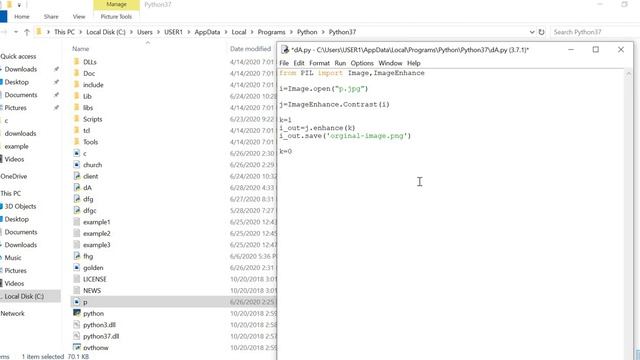Sort files by Name column
This screenshot has height=360, width=640.
click(x=80, y=49)
